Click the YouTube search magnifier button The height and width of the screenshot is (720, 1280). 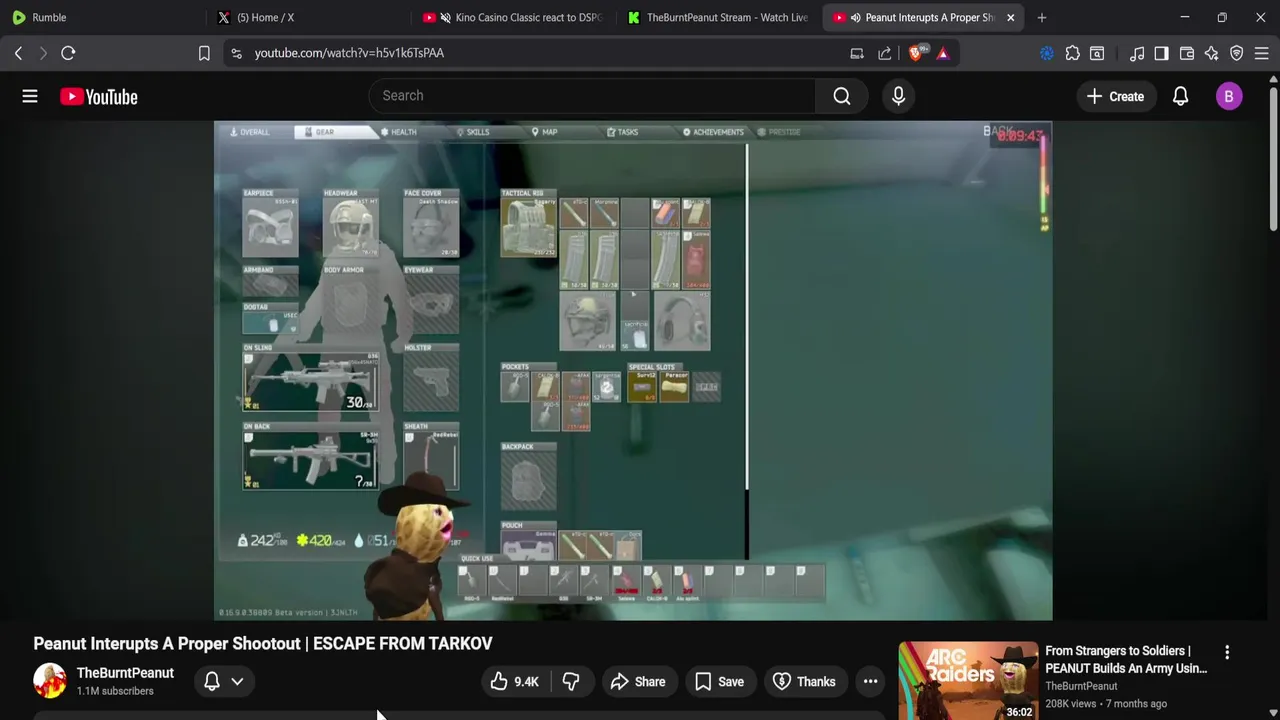[x=842, y=96]
